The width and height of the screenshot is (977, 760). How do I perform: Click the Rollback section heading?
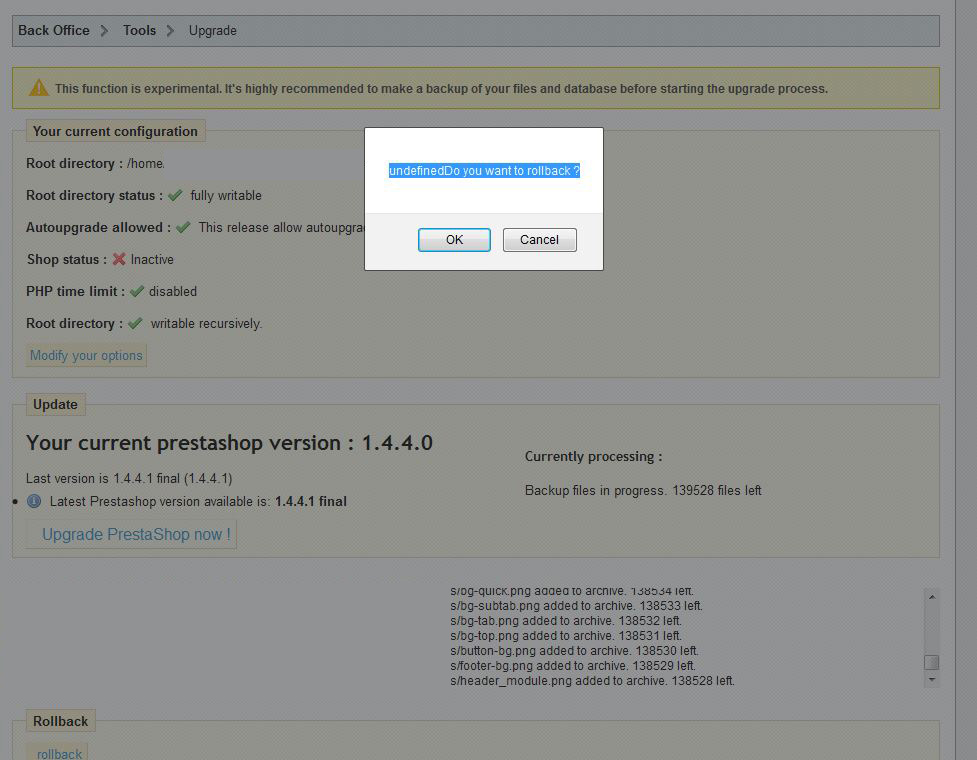60,721
